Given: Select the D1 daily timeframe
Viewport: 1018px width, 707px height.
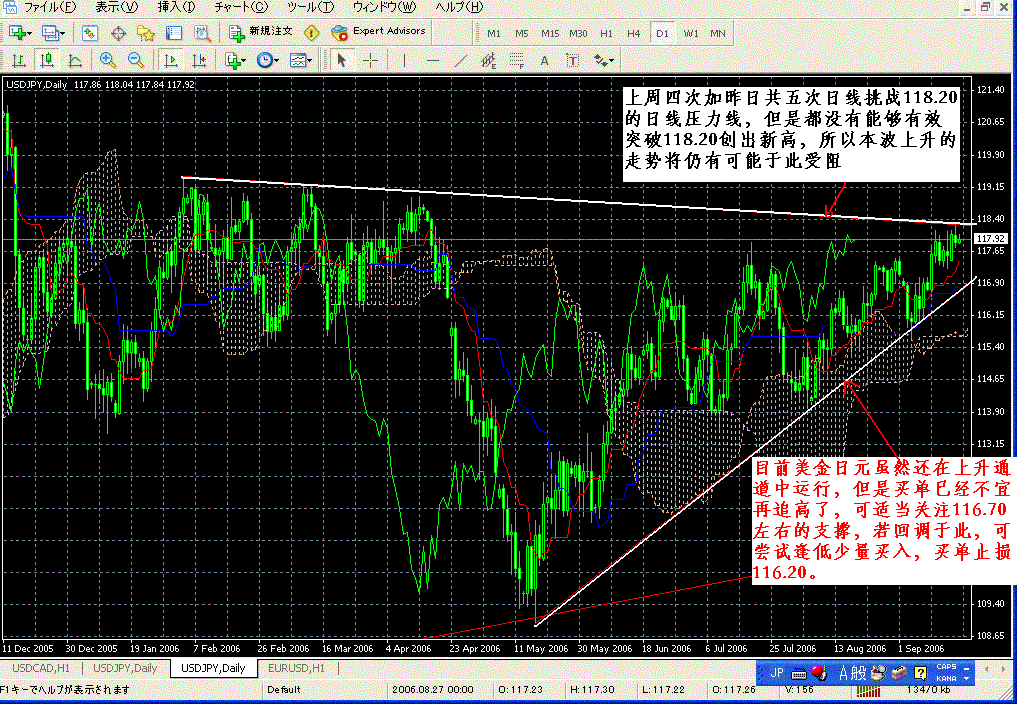Looking at the screenshot, I should [x=662, y=33].
